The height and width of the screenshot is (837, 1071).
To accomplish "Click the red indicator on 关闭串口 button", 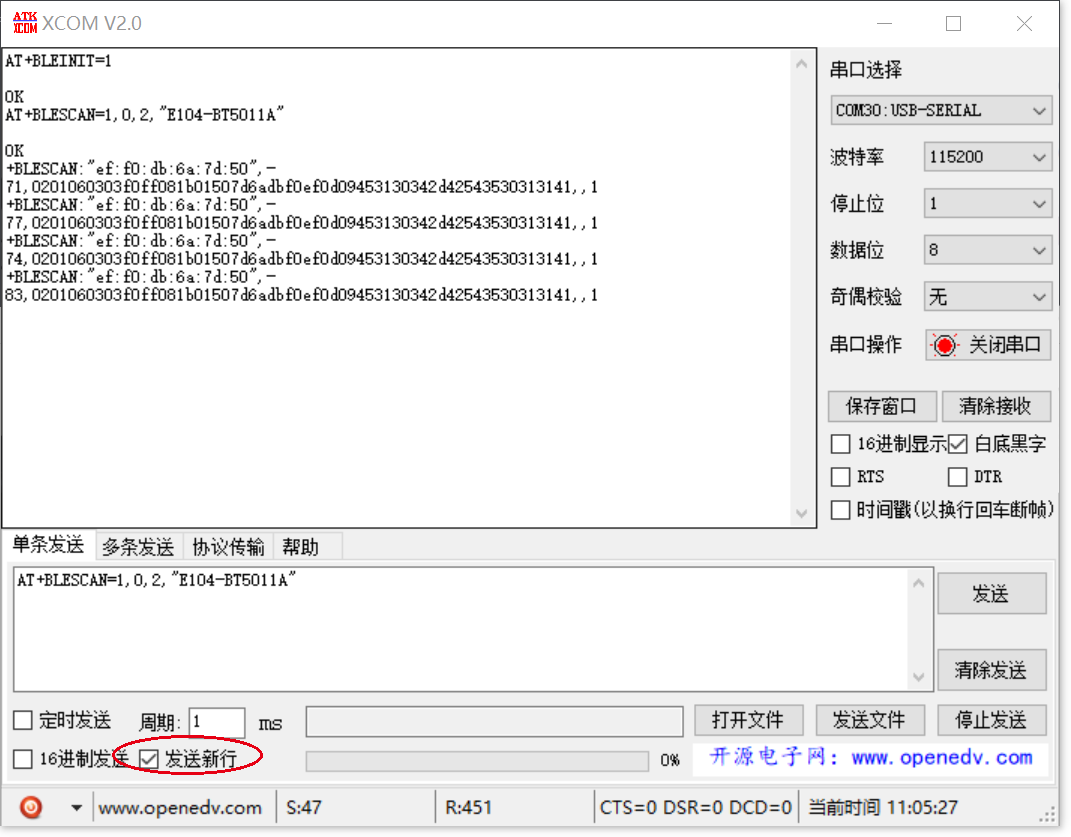I will pos(944,344).
